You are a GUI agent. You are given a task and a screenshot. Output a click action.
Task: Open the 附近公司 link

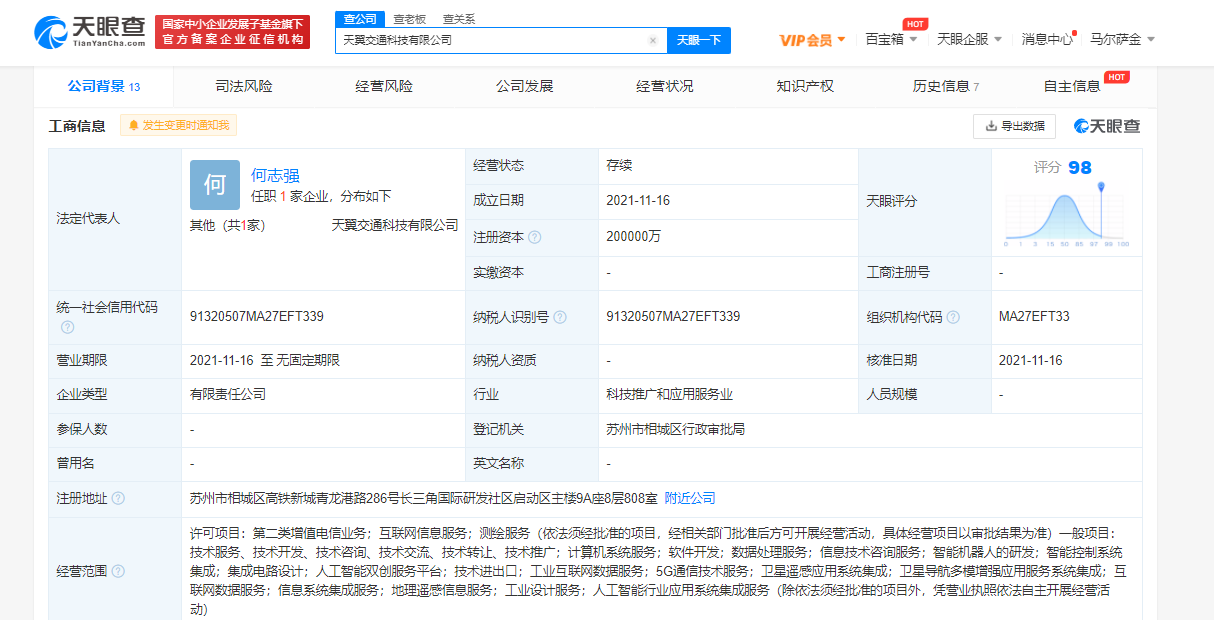click(690, 498)
